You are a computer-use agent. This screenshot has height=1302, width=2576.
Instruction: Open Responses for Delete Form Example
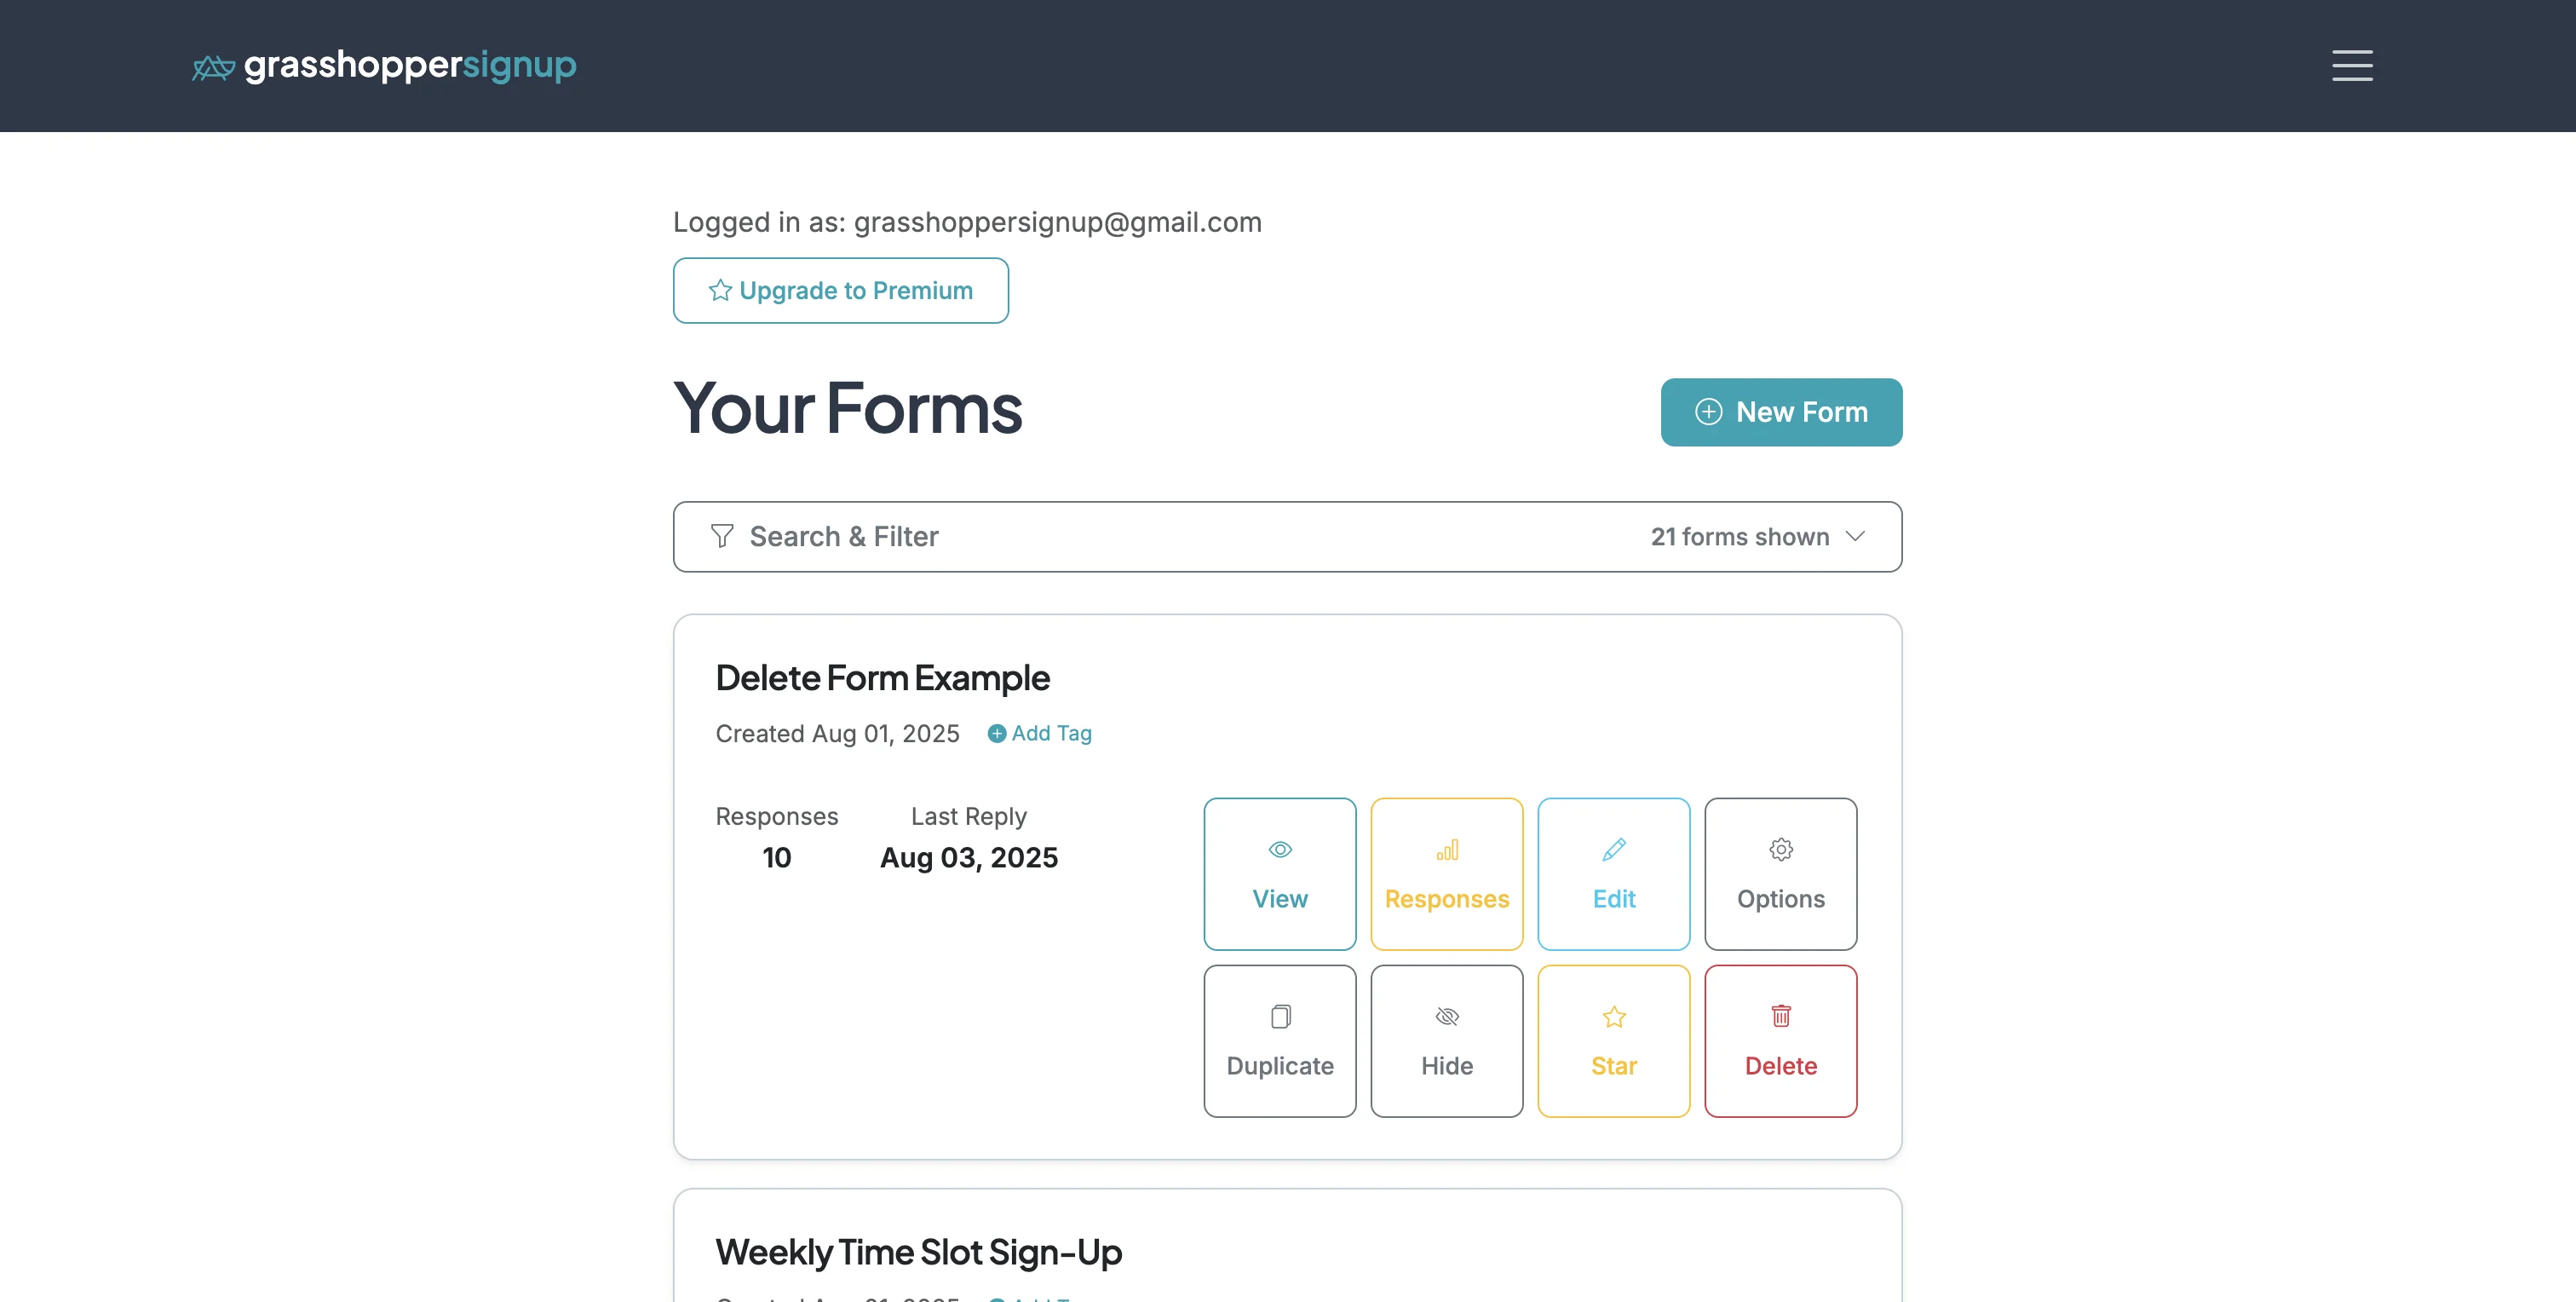(1447, 873)
